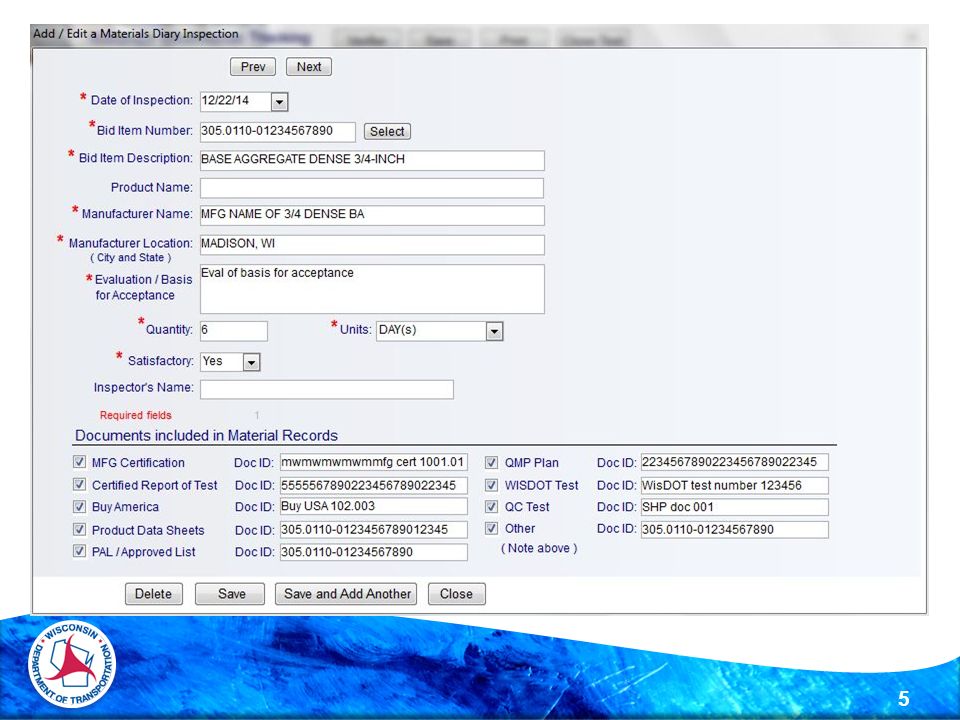Uncheck the QMP Plan checkbox
The height and width of the screenshot is (720, 960).
tap(491, 462)
